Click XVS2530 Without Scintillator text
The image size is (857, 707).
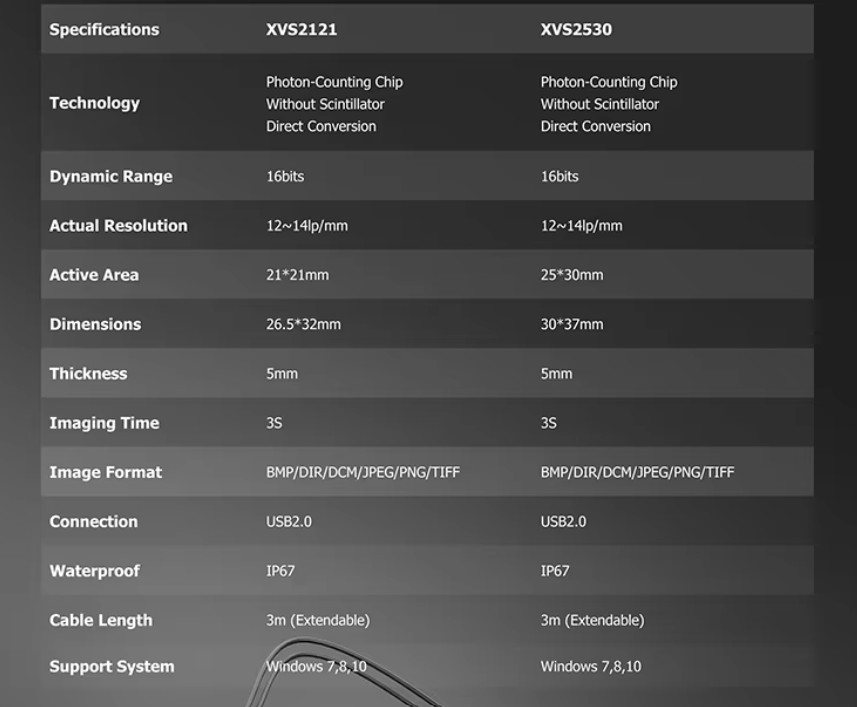tap(600, 104)
